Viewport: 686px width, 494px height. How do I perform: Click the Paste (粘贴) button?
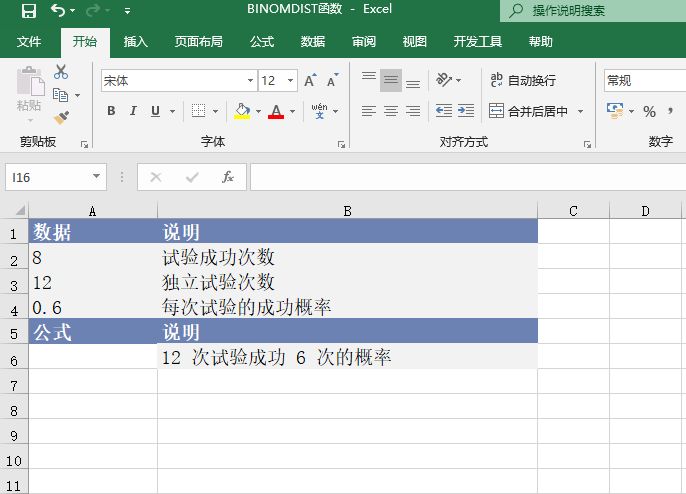[29, 92]
